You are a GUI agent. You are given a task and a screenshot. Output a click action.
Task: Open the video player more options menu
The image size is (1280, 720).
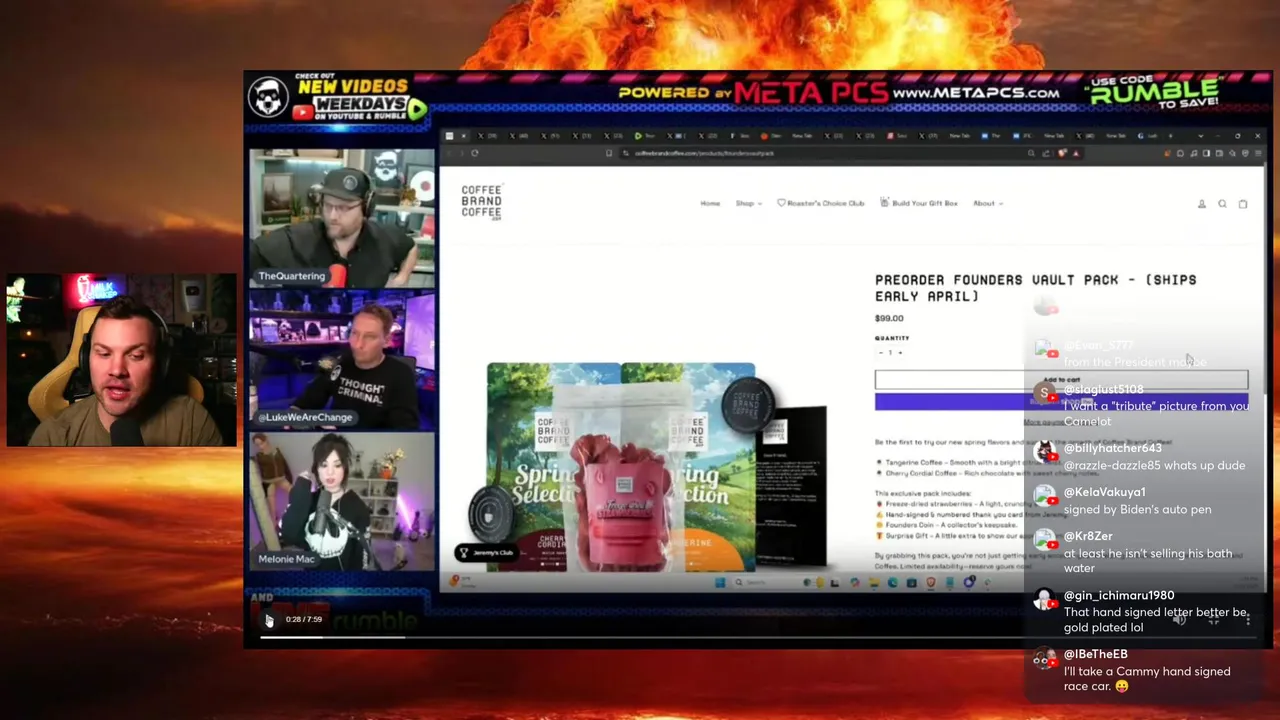pos(1248,620)
